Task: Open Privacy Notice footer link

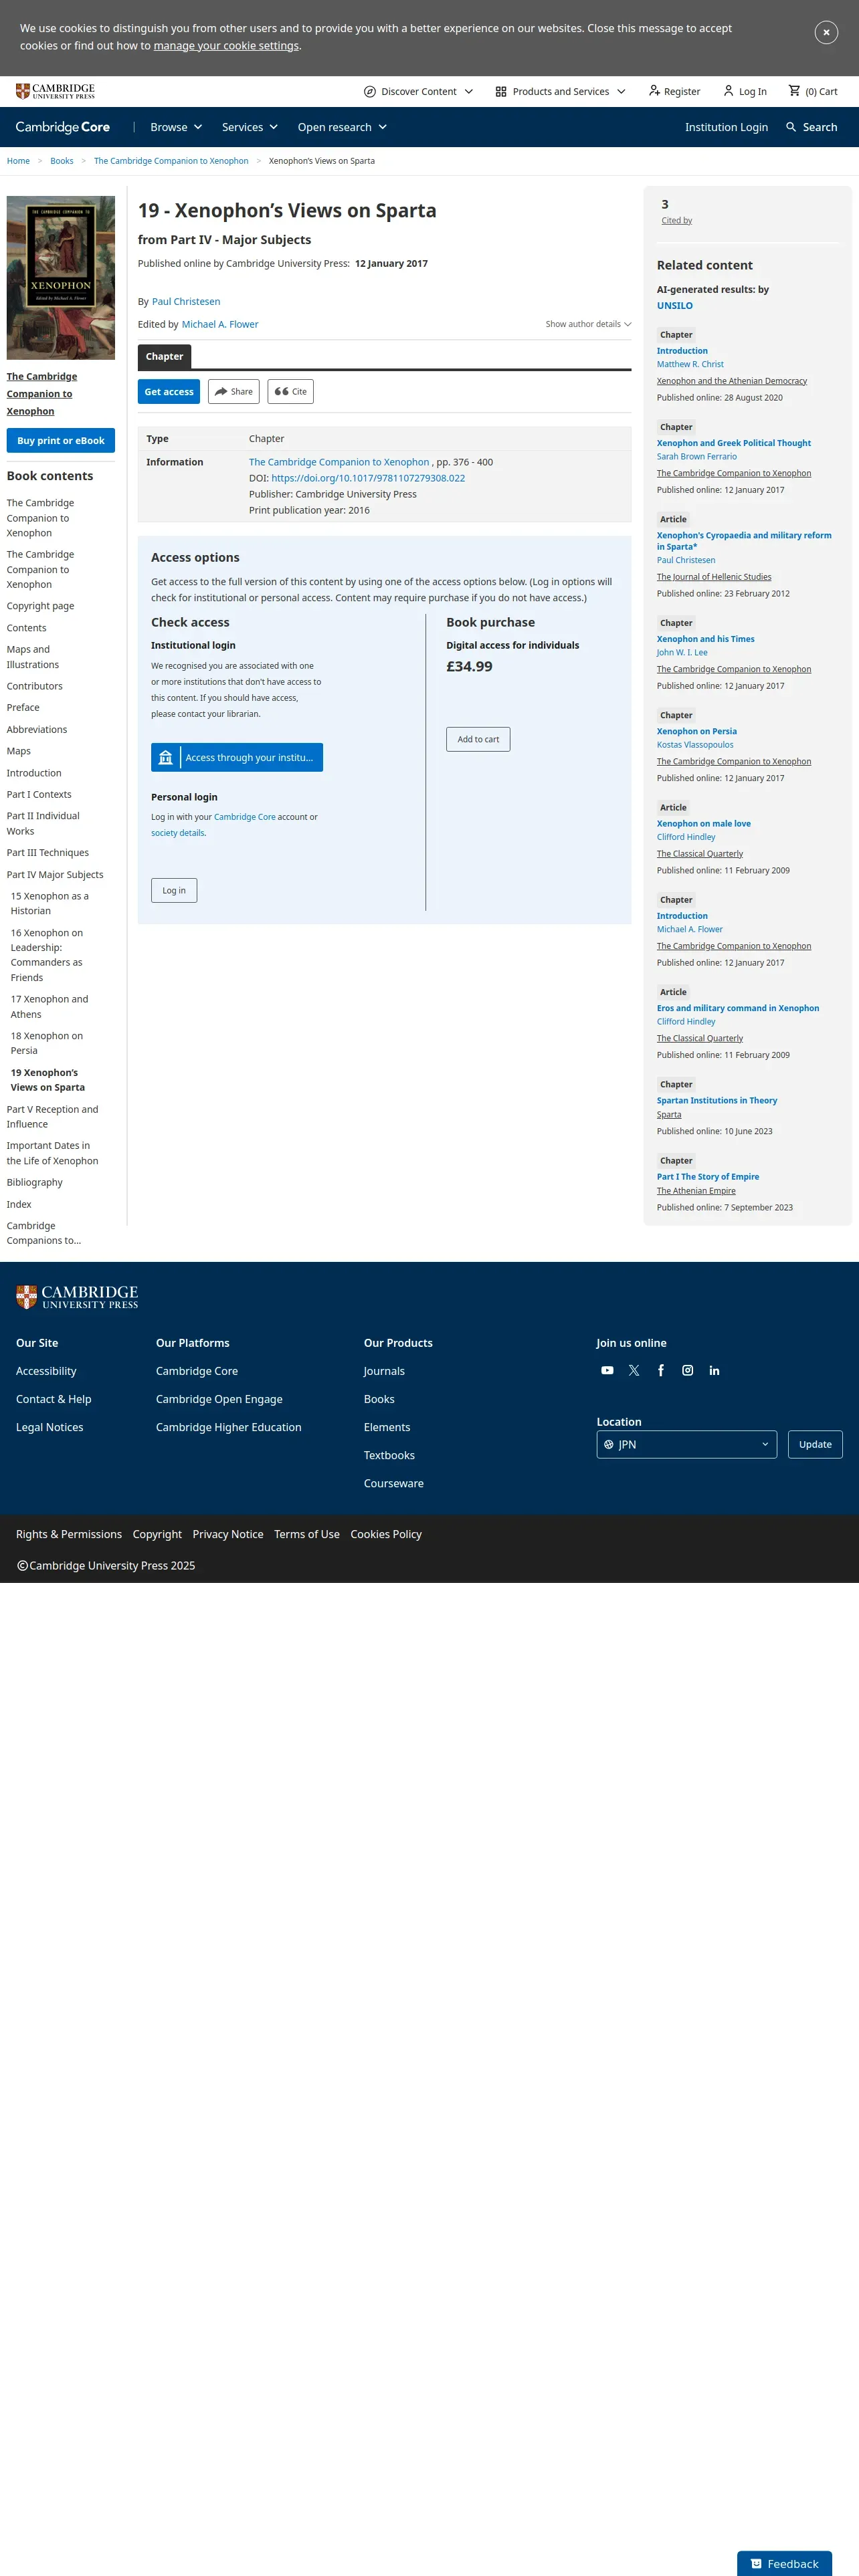Action: (x=228, y=1534)
